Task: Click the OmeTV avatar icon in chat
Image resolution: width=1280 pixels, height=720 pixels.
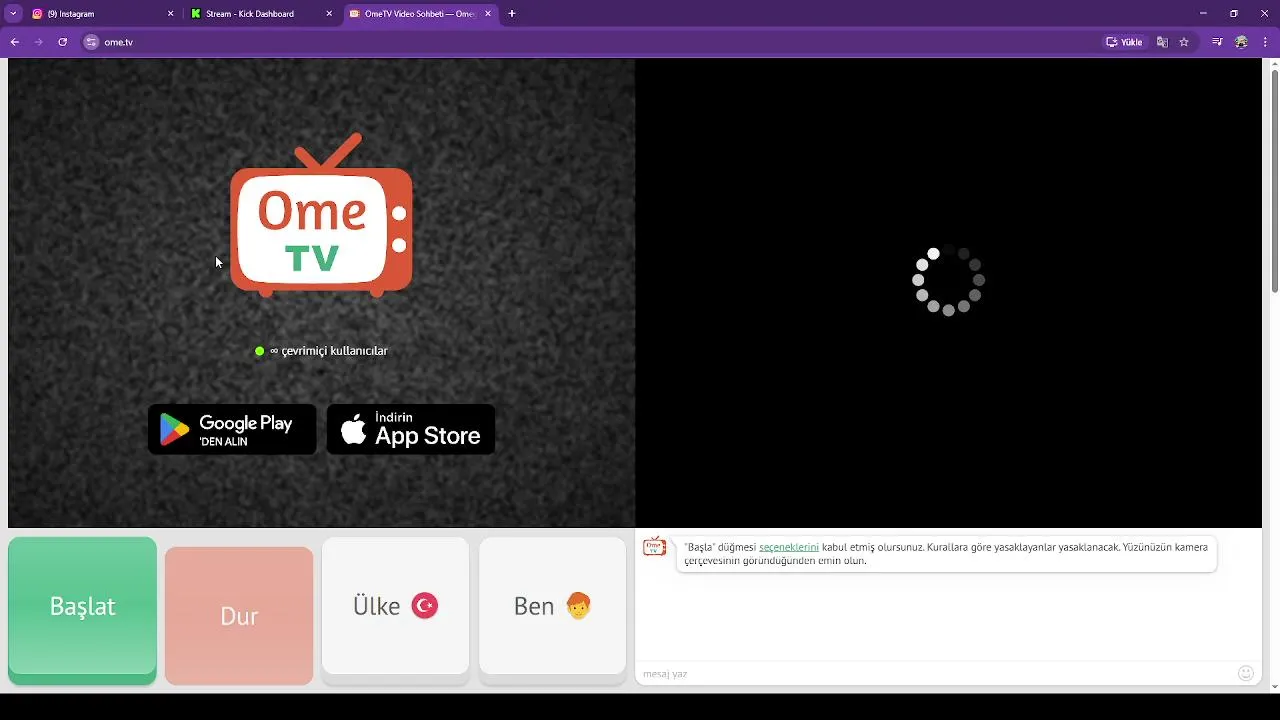Action: coord(654,546)
